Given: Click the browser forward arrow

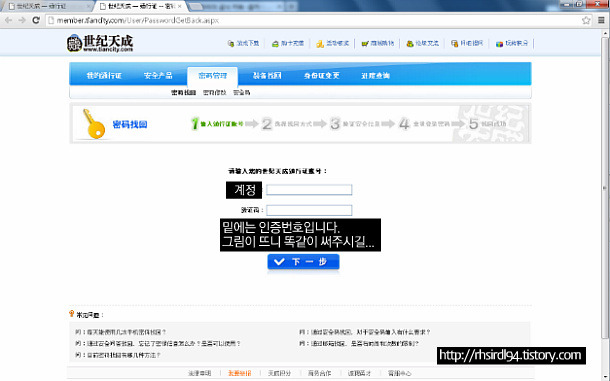Looking at the screenshot, I should click(x=22, y=20).
